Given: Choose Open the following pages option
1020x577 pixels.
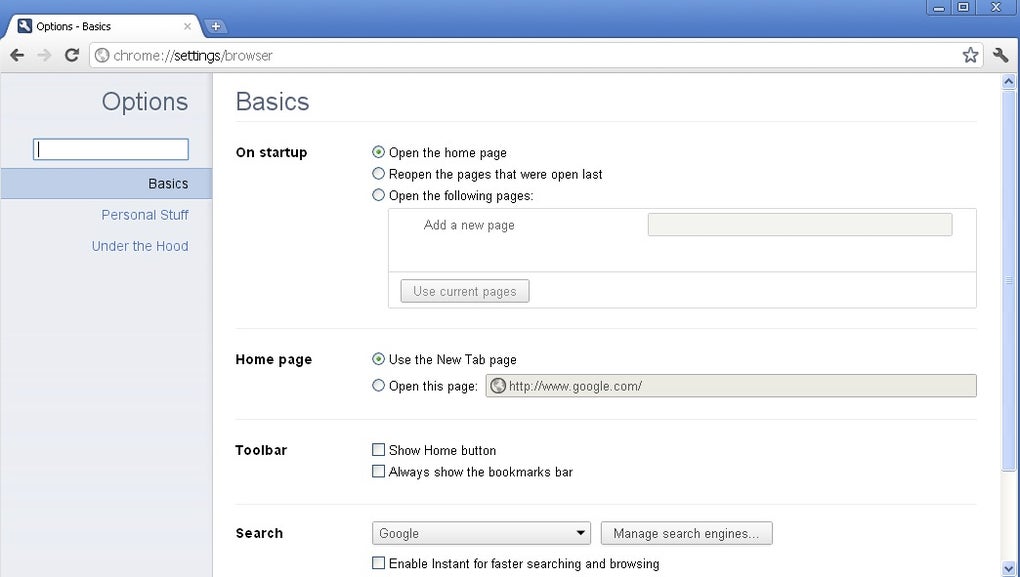Looking at the screenshot, I should pos(378,195).
